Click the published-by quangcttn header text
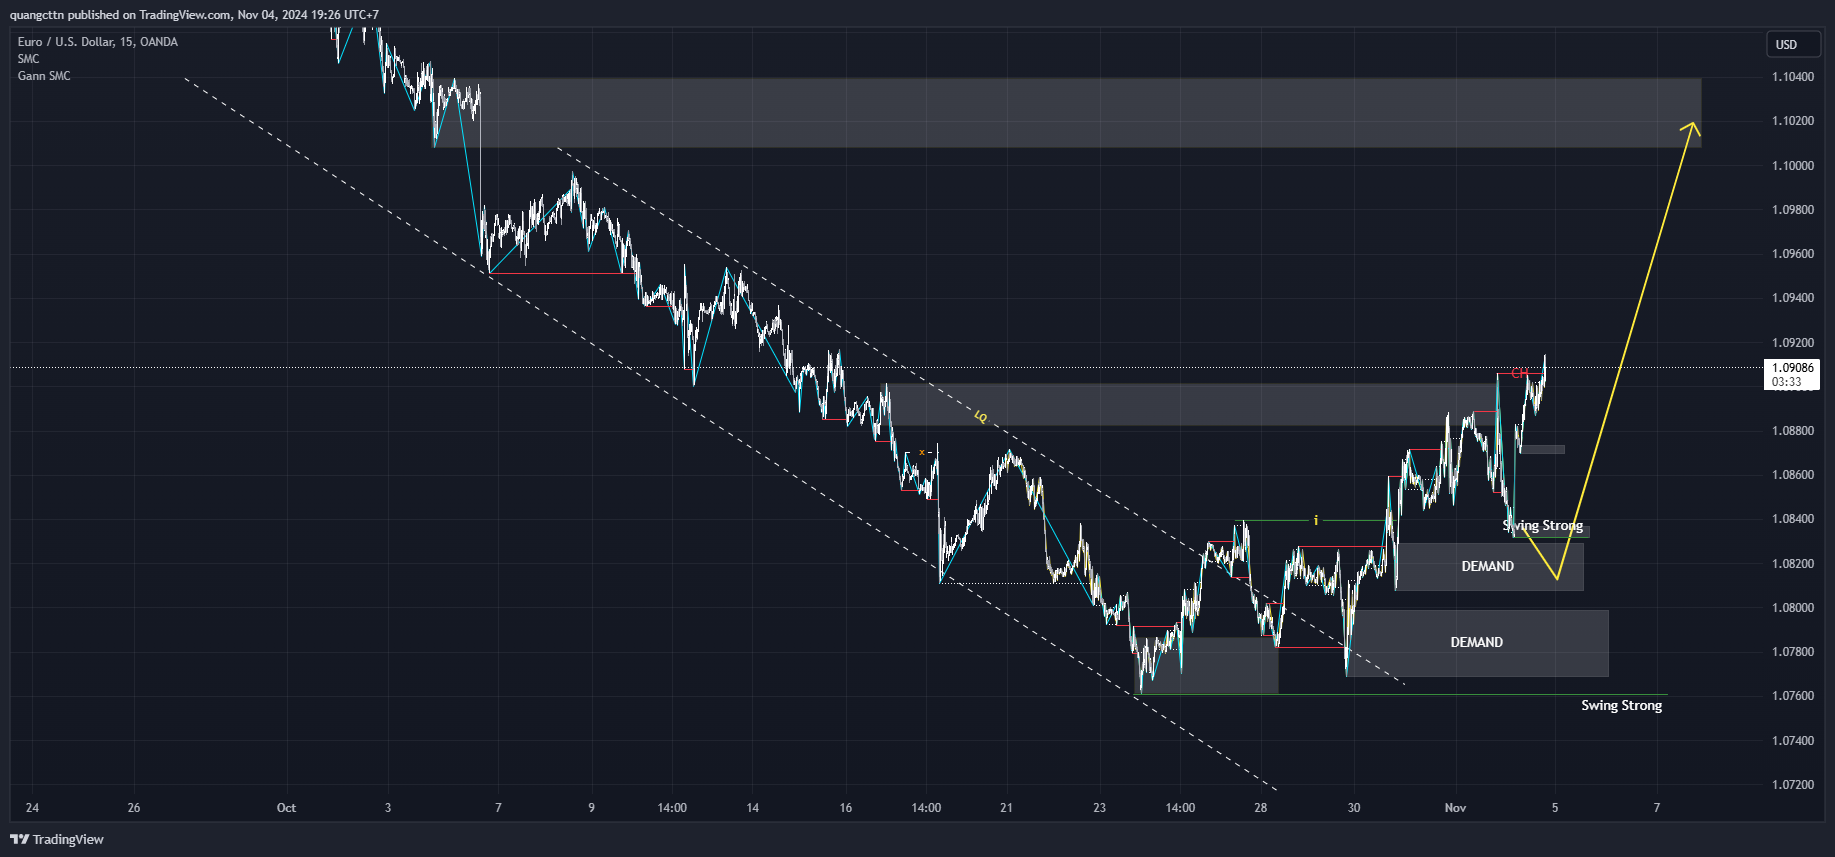This screenshot has width=1835, height=857. tap(194, 15)
